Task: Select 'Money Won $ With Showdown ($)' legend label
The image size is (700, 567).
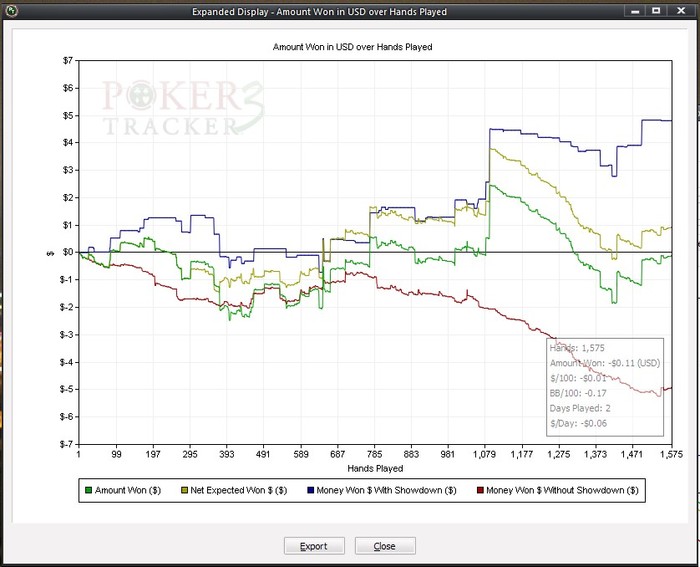Action: pos(386,490)
